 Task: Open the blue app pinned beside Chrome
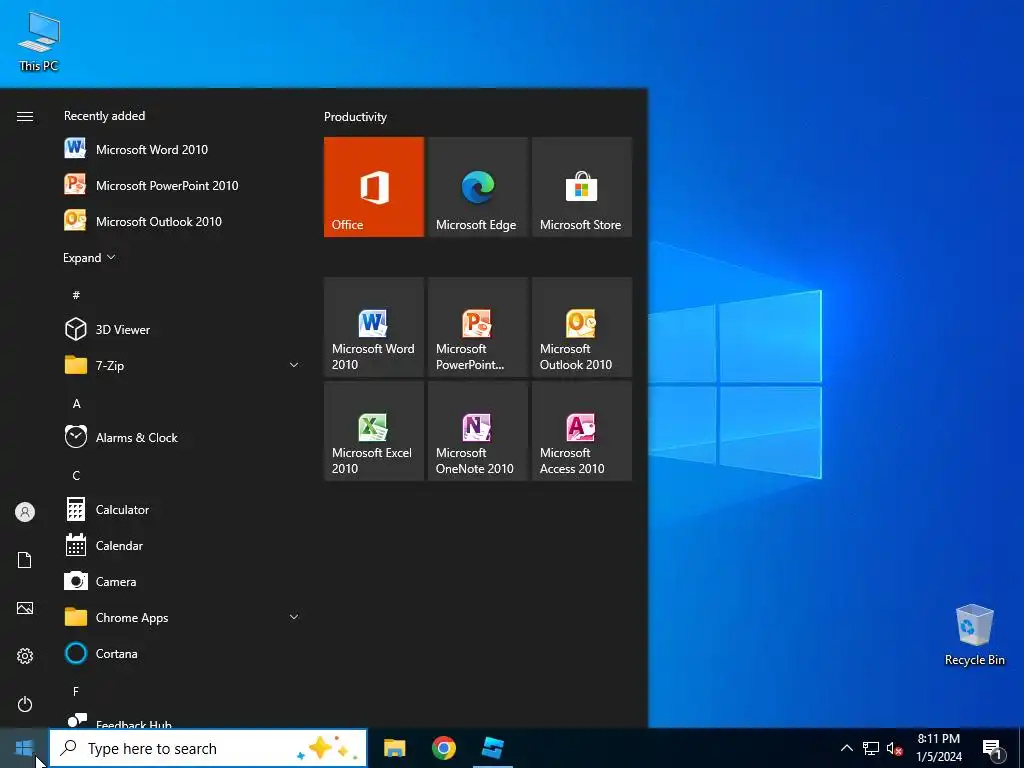492,748
